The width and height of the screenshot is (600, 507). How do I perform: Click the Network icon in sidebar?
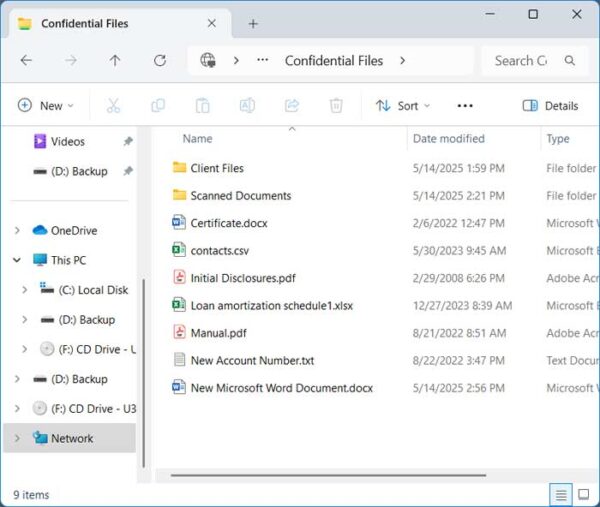[40, 438]
